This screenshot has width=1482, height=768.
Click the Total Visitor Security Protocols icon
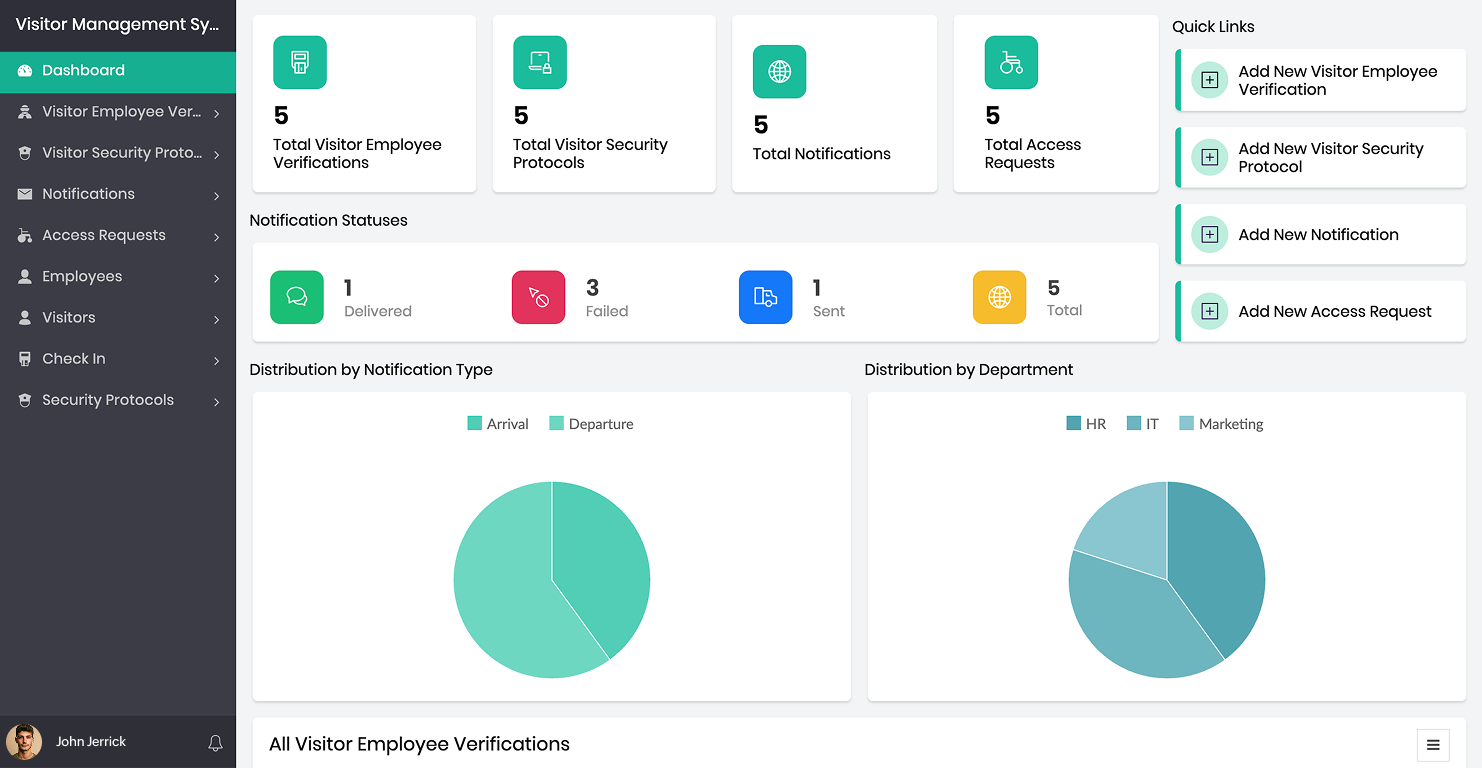point(540,63)
